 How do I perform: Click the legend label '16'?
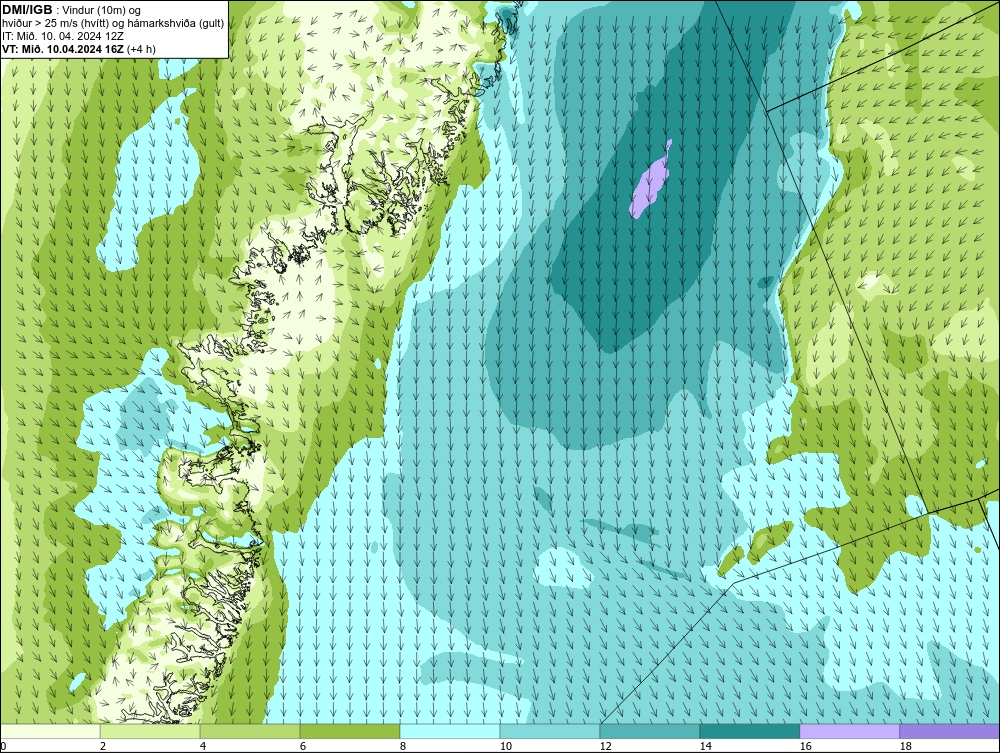[x=805, y=746]
